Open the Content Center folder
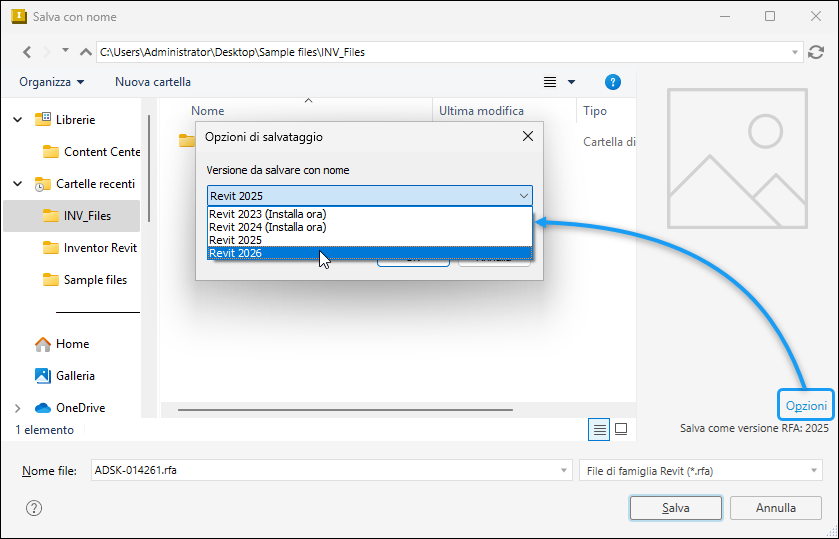This screenshot has height=539, width=839. pyautogui.click(x=91, y=152)
